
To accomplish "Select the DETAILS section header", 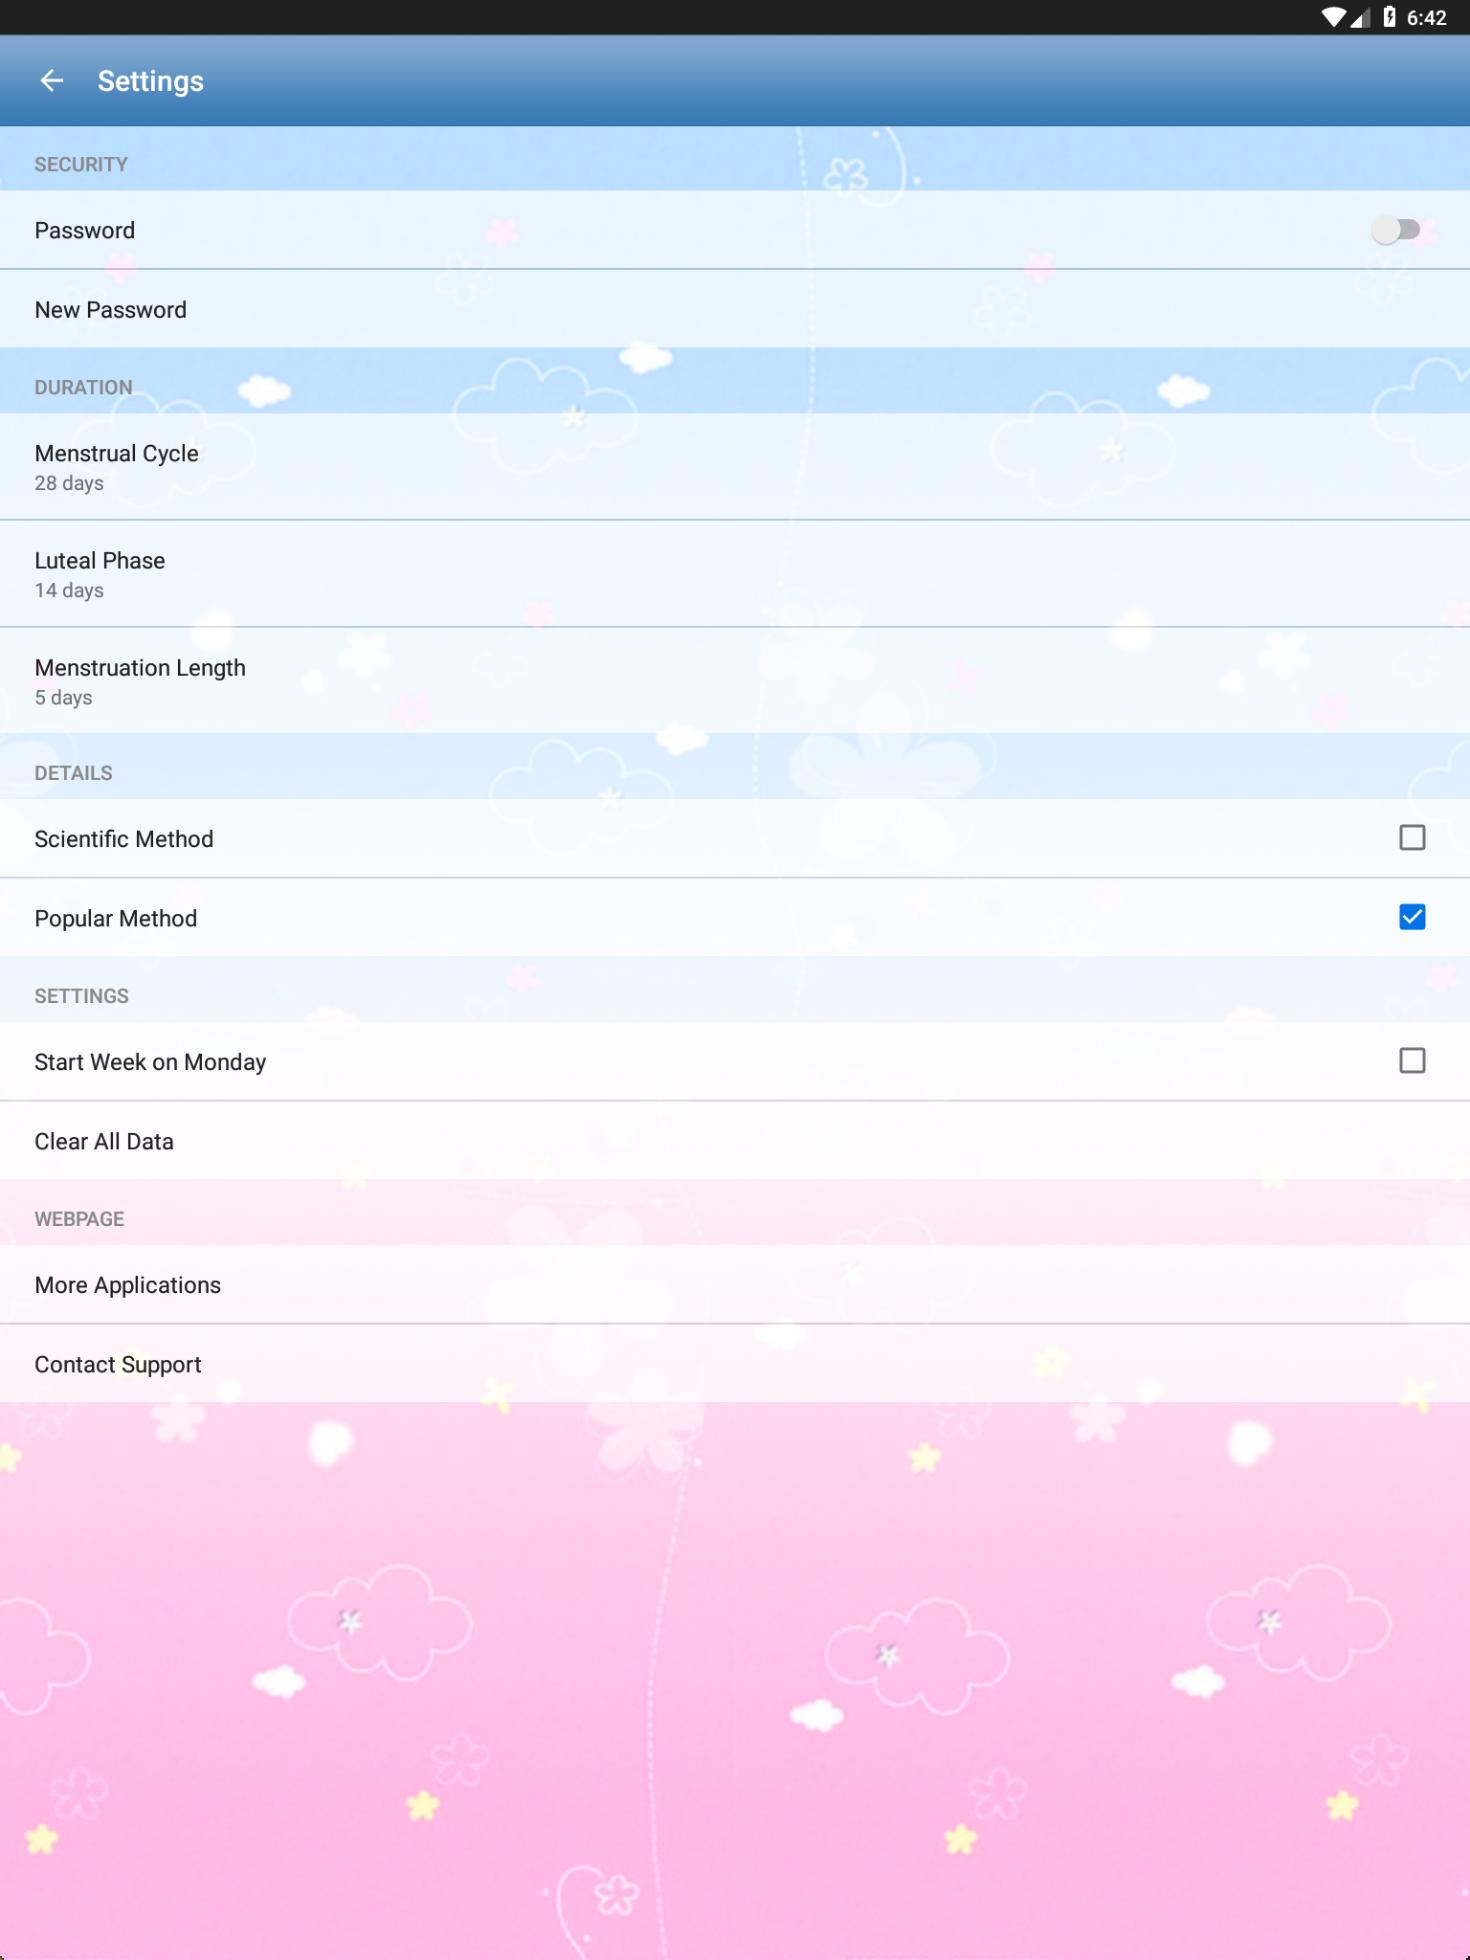I will [x=73, y=773].
